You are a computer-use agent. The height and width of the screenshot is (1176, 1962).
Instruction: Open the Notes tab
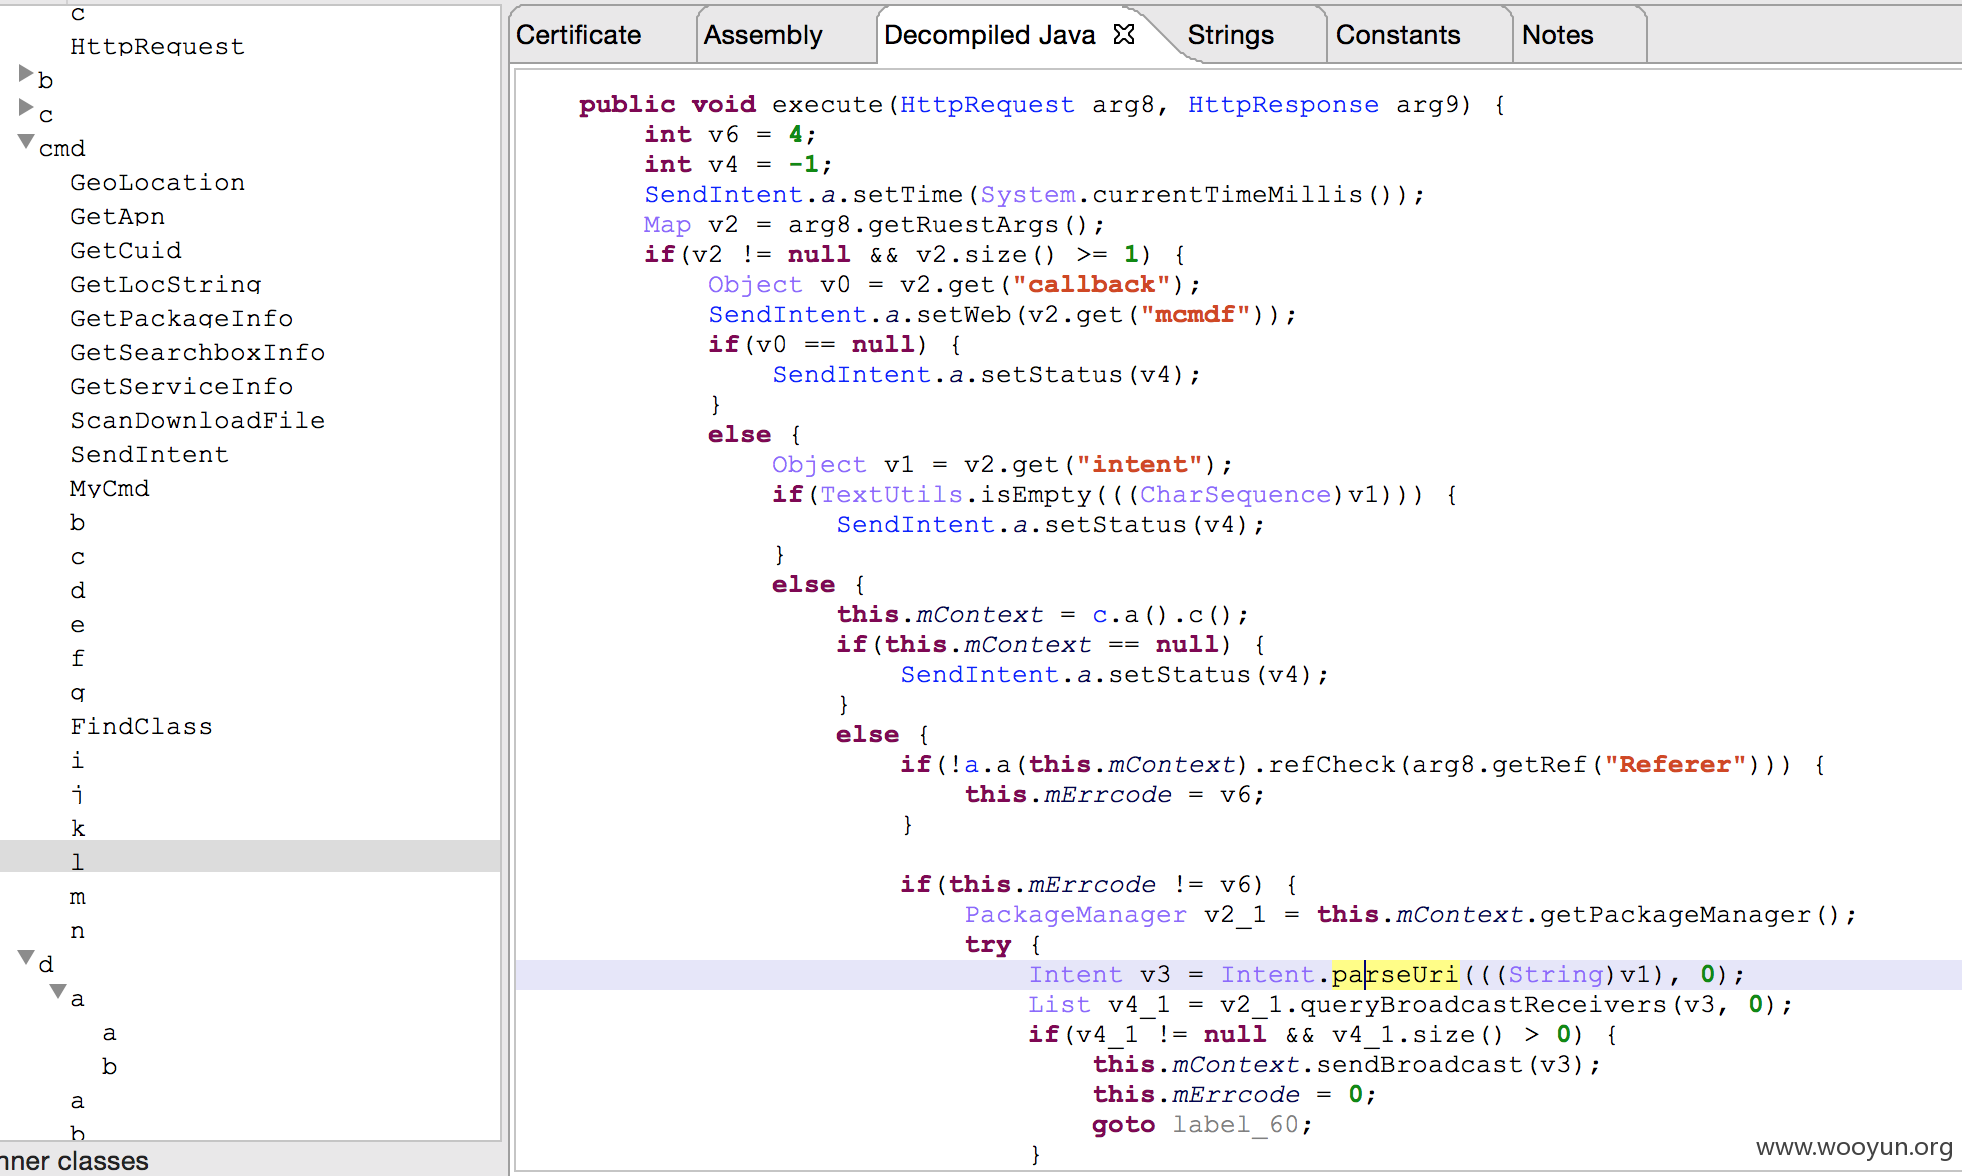[x=1557, y=35]
